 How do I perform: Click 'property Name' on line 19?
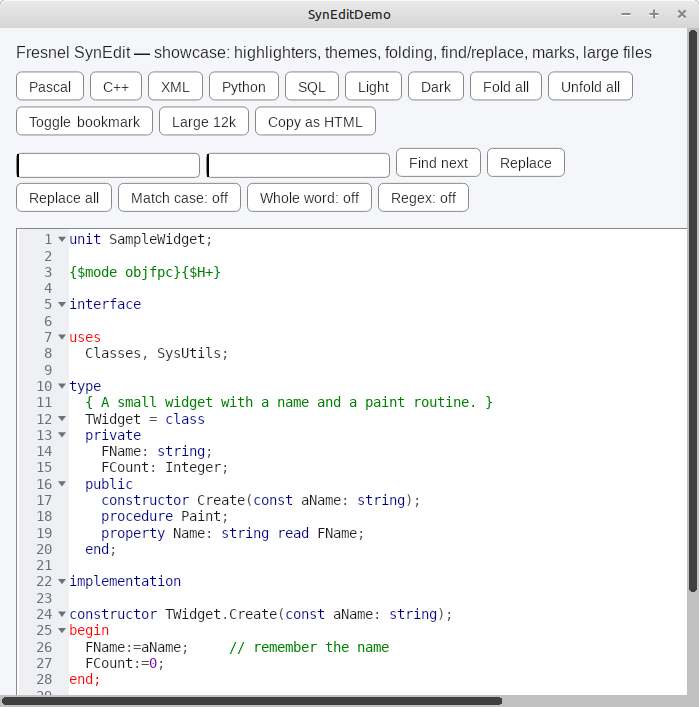(152, 533)
